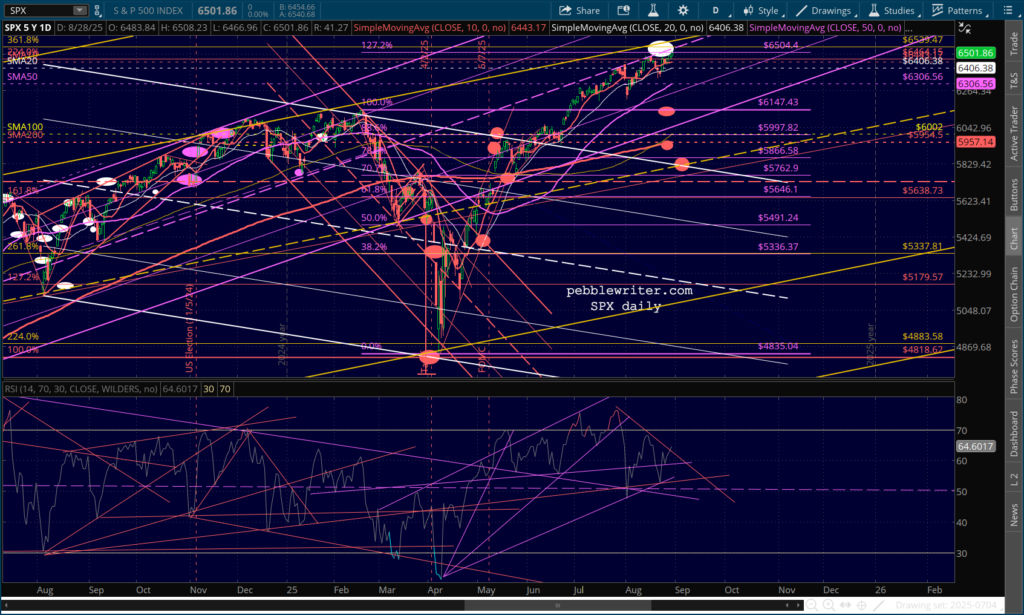The width and height of the screenshot is (1024, 615).
Task: Click the SMA100 chart label
Action: tap(25, 127)
